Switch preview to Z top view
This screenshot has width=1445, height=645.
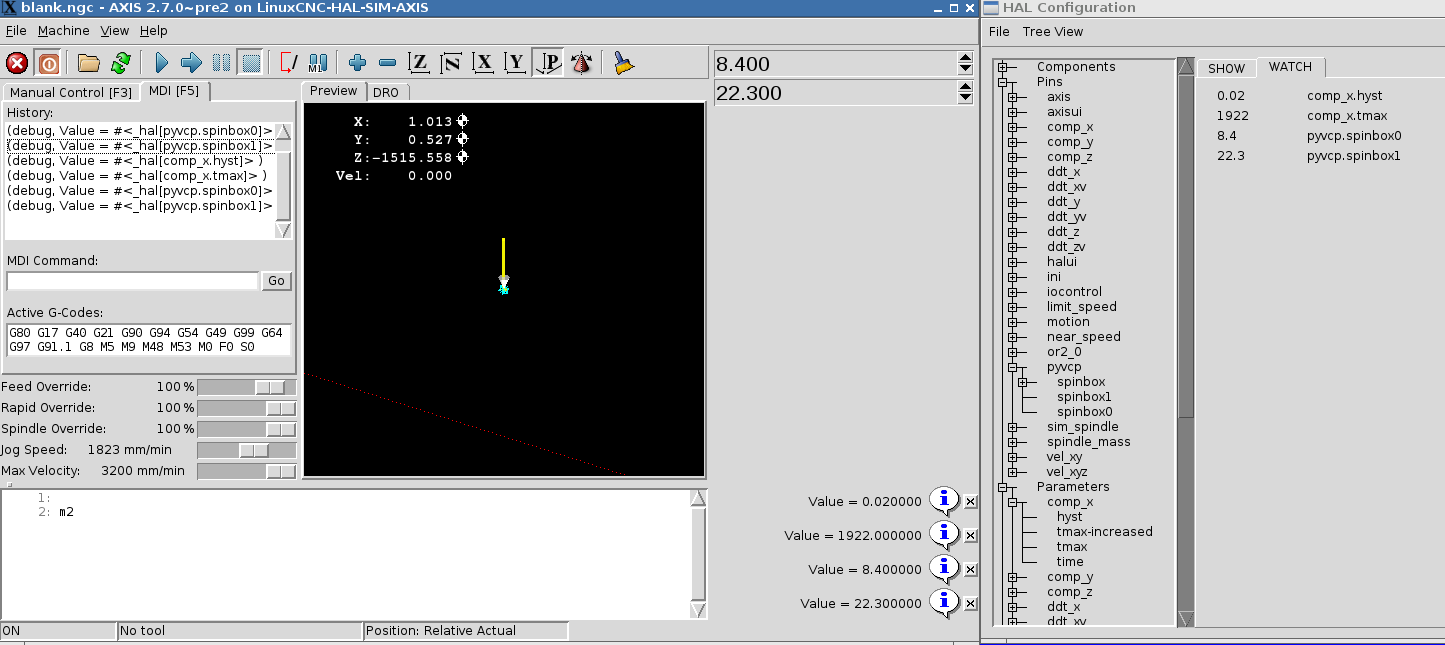420,63
